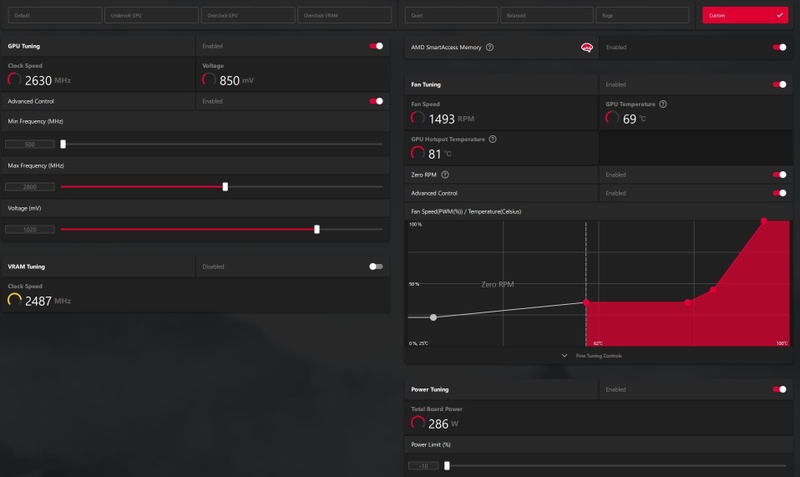
Task: Click the AMD SmartAccess Memory help icon
Action: pyautogui.click(x=490, y=47)
